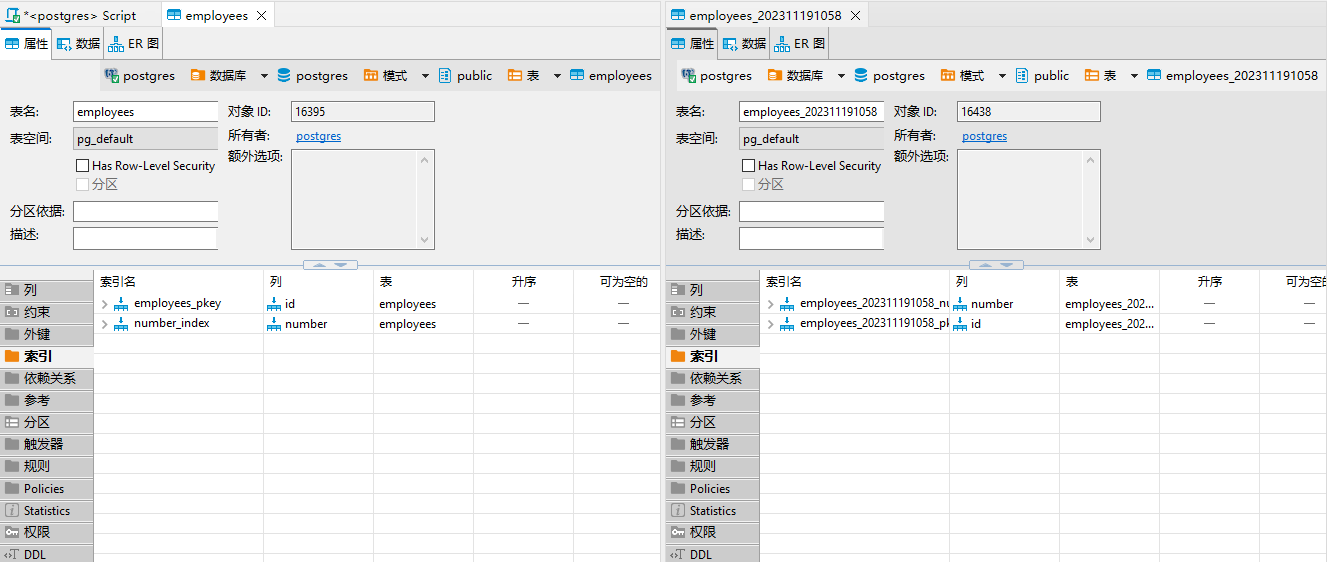Screen dimensions: 1327x562
Task: Open 约束 section in employees sidebar
Action: 46,312
